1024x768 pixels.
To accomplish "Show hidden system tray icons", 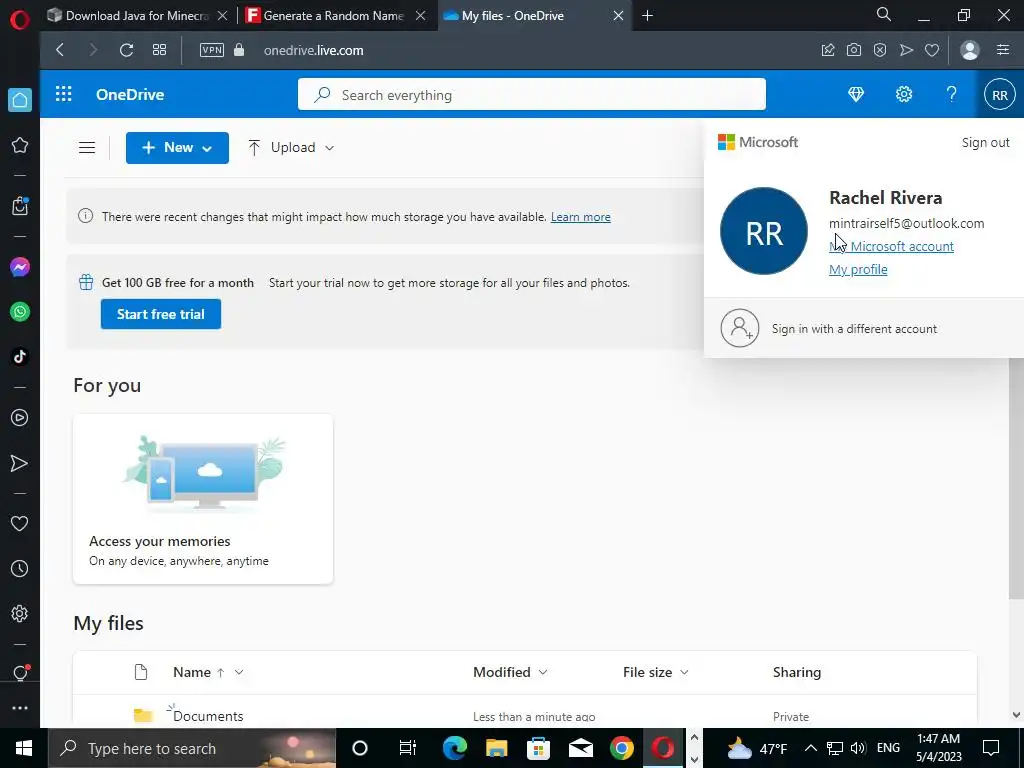I will click(x=810, y=748).
